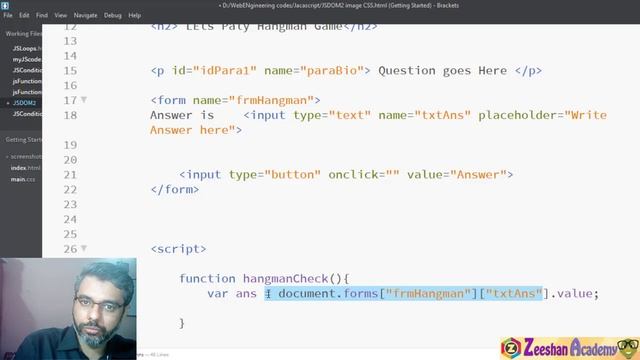The height and width of the screenshot is (360, 640).
Task: Click the webcam video overlay
Action: point(68,309)
